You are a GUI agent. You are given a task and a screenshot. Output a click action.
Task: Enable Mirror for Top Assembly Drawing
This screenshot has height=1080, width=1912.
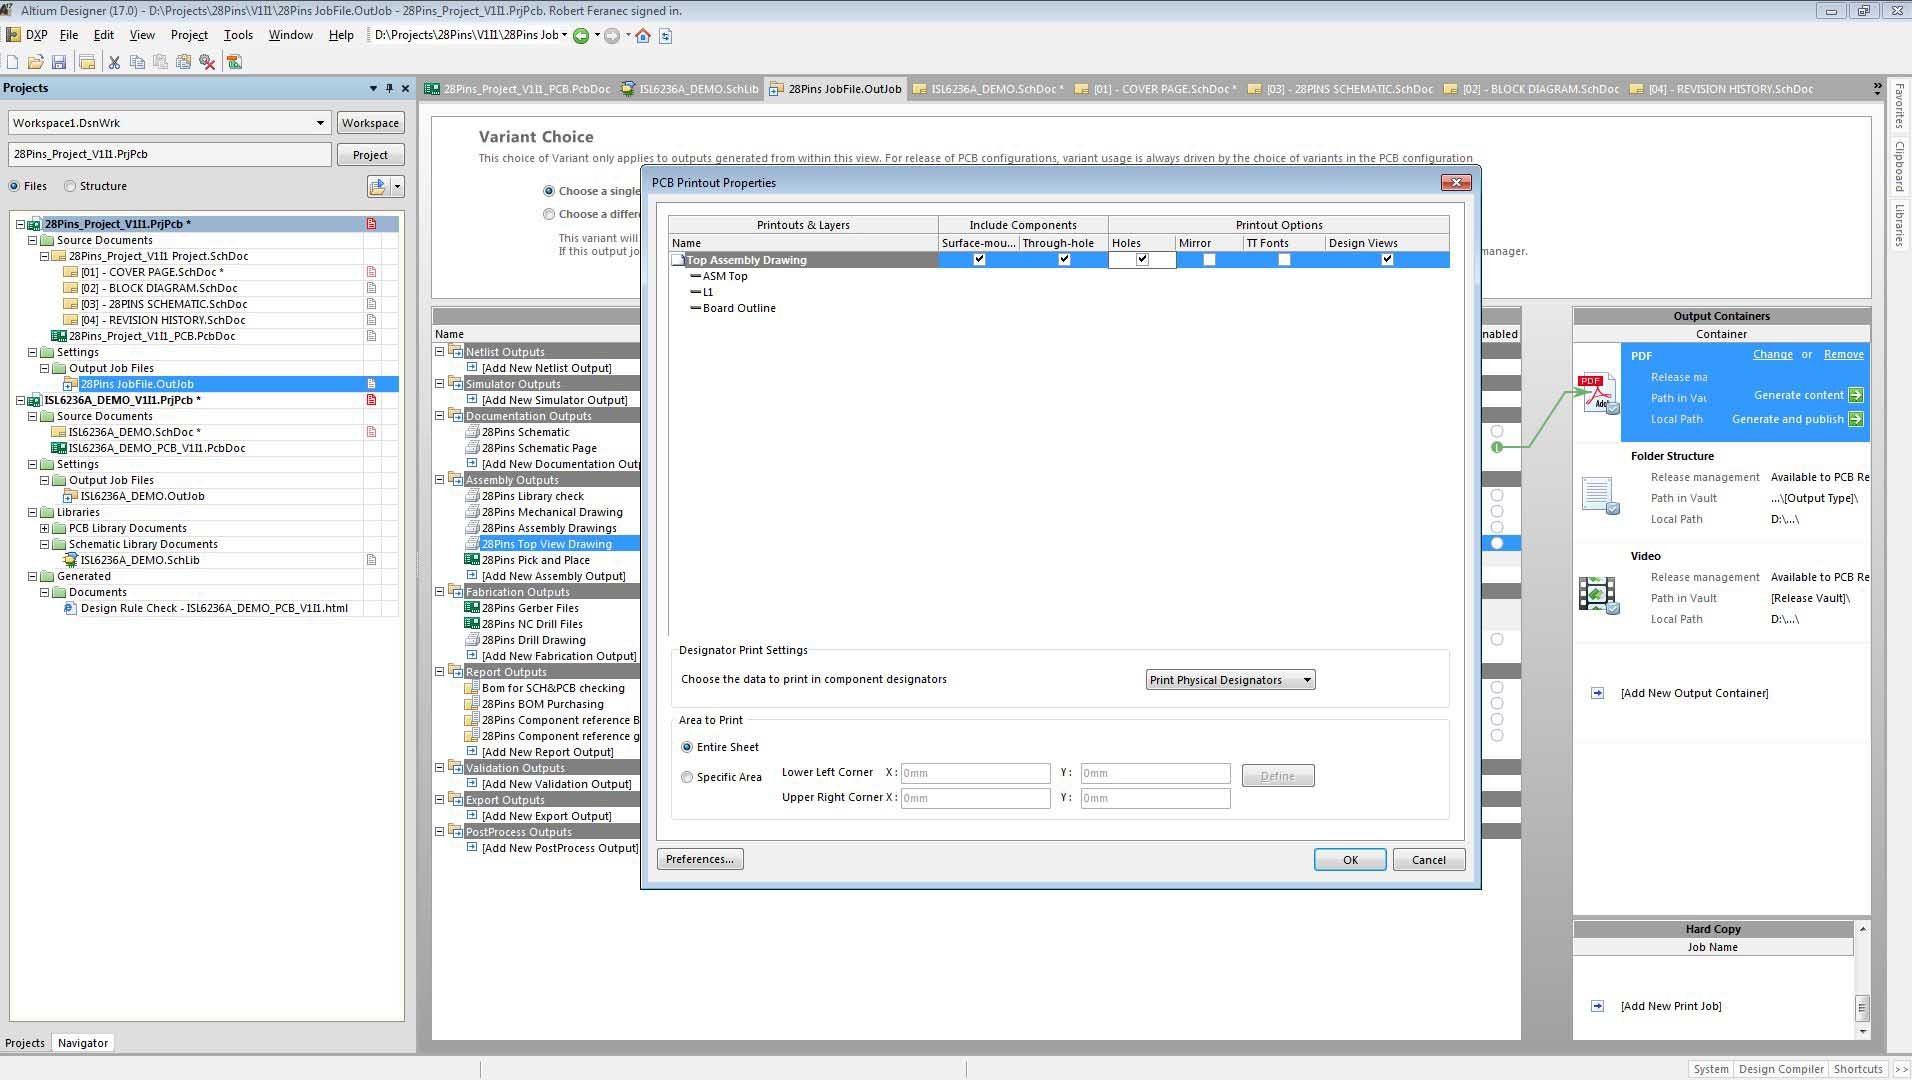tap(1209, 260)
